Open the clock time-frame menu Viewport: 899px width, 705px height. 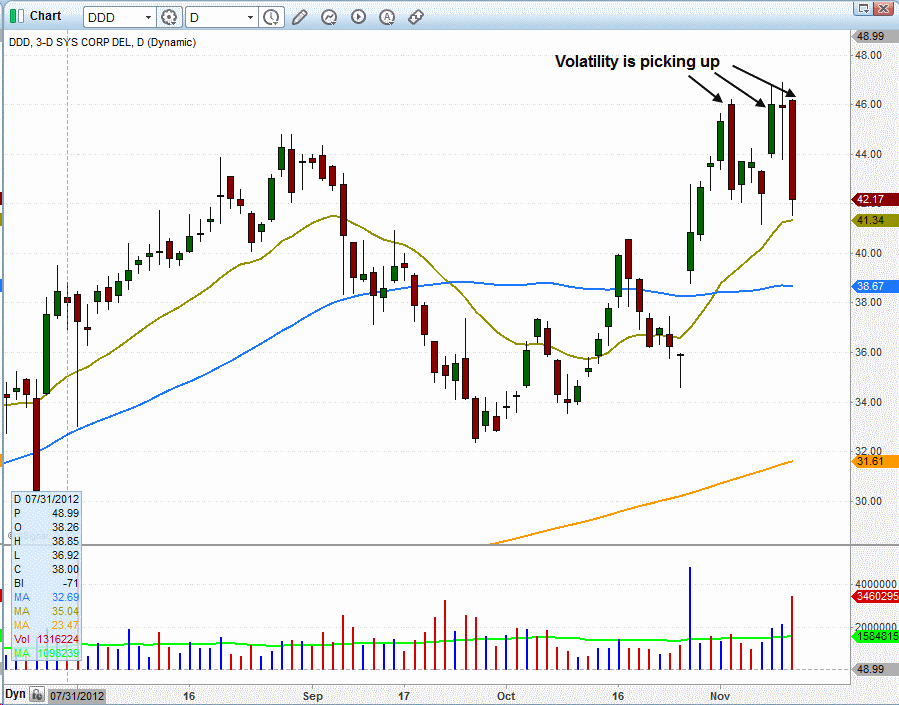[271, 17]
